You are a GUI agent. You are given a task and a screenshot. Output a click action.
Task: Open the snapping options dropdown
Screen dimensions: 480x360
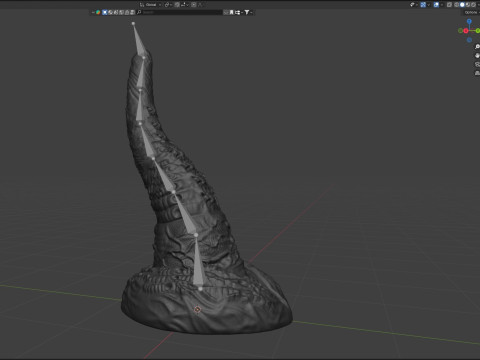tap(184, 5)
